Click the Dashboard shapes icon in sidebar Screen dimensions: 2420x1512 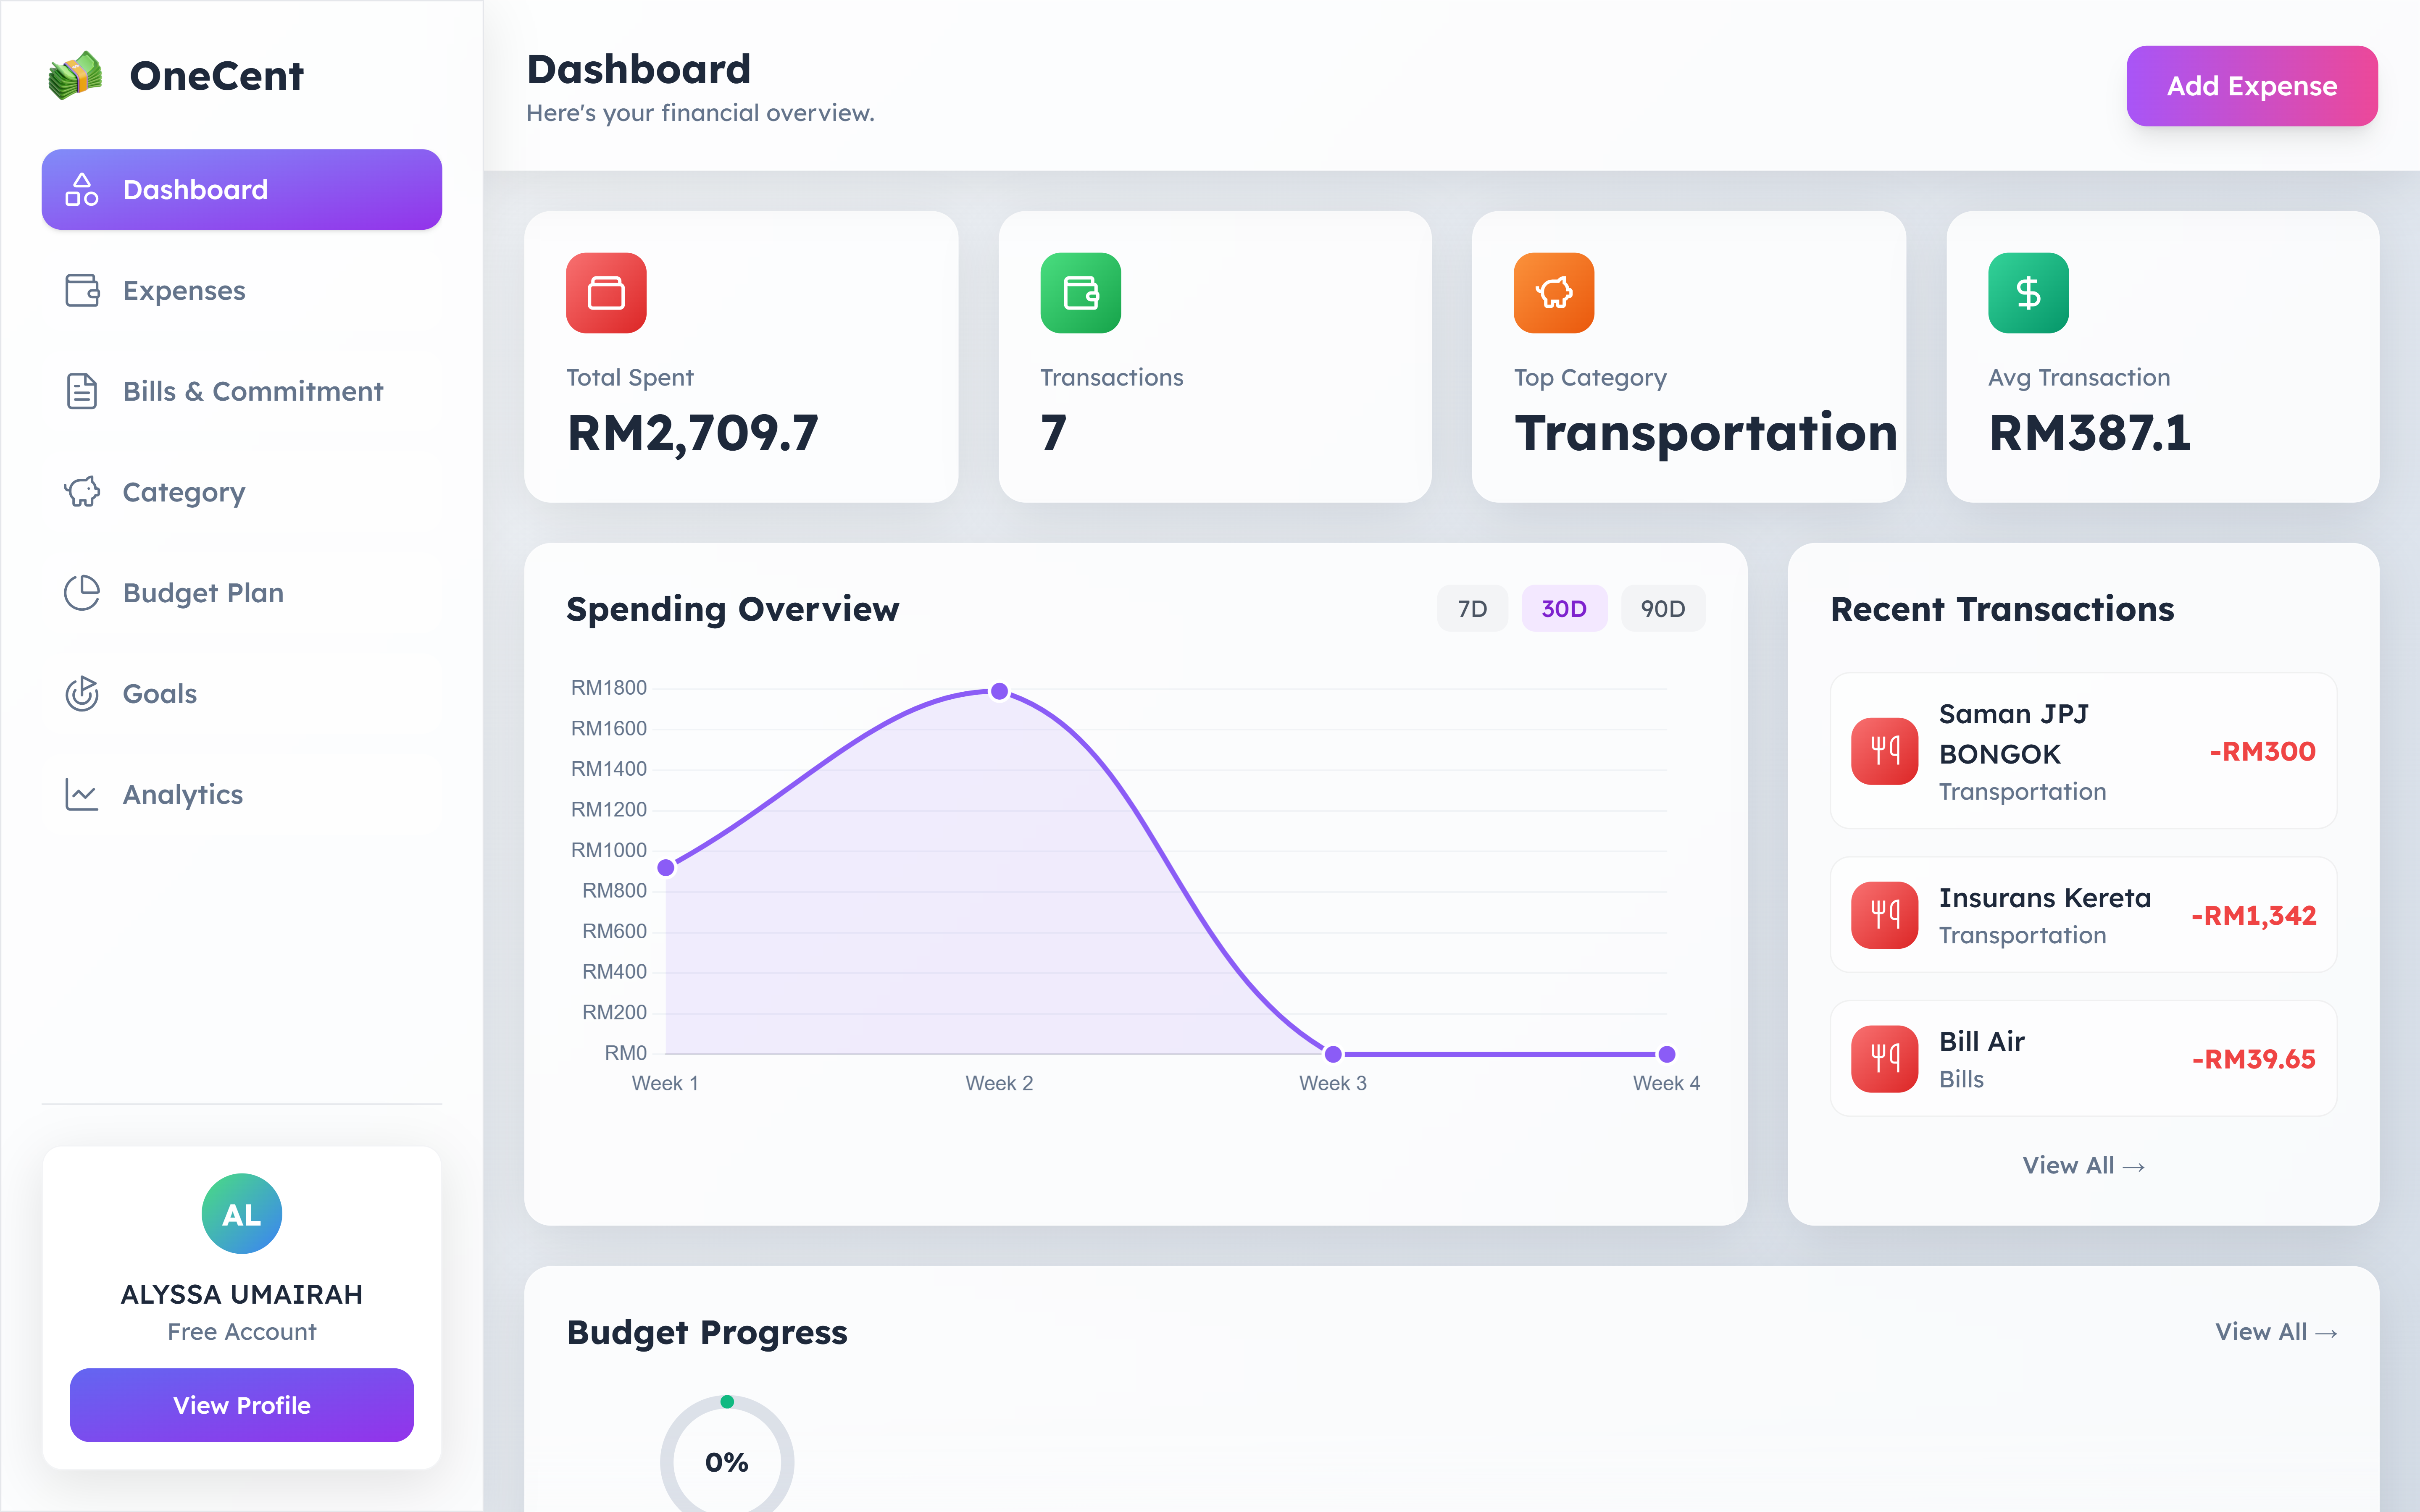tap(82, 190)
